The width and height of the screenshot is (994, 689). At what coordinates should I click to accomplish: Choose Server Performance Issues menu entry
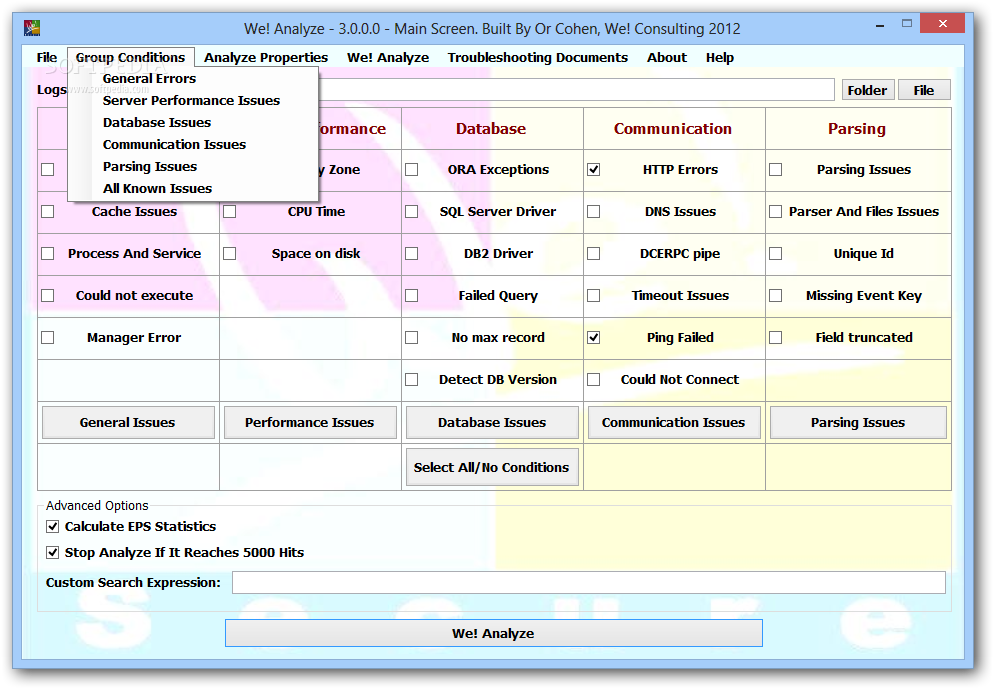(x=193, y=101)
